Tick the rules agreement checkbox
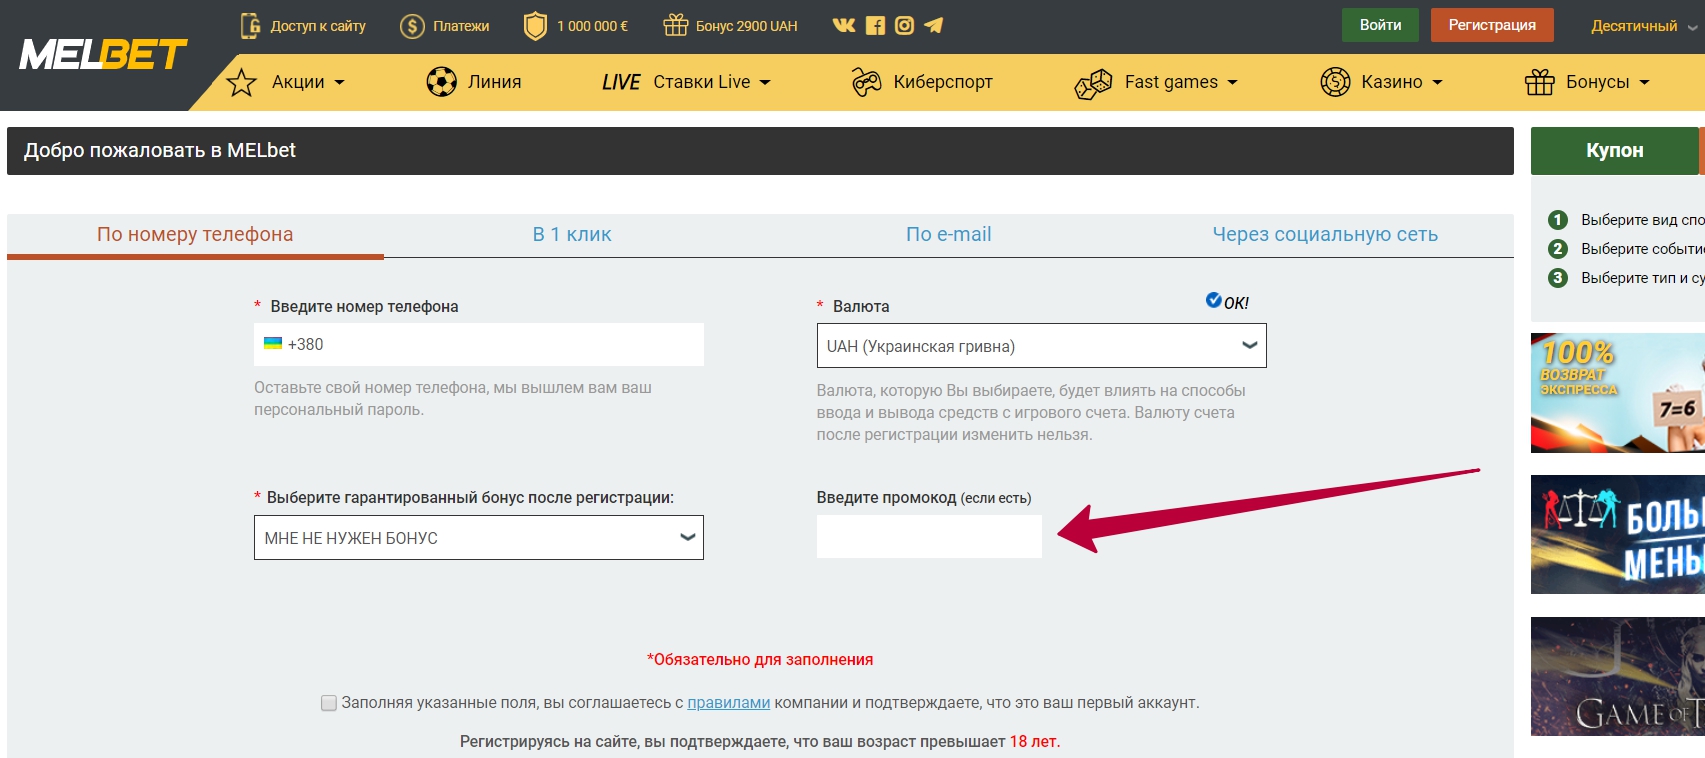This screenshot has height=758, width=1705. (x=328, y=703)
